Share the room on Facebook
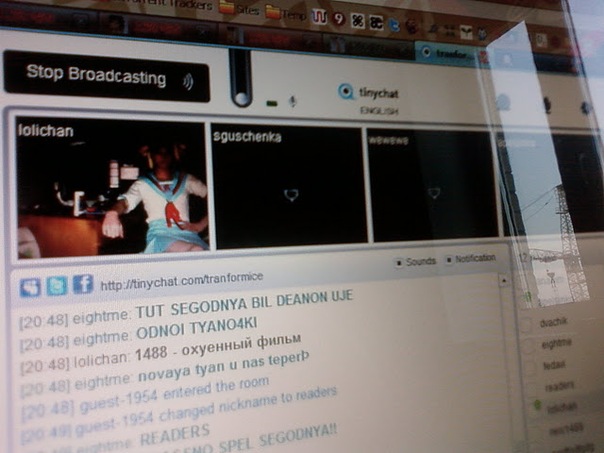Screen dimensions: 604x453 [x=83, y=284]
